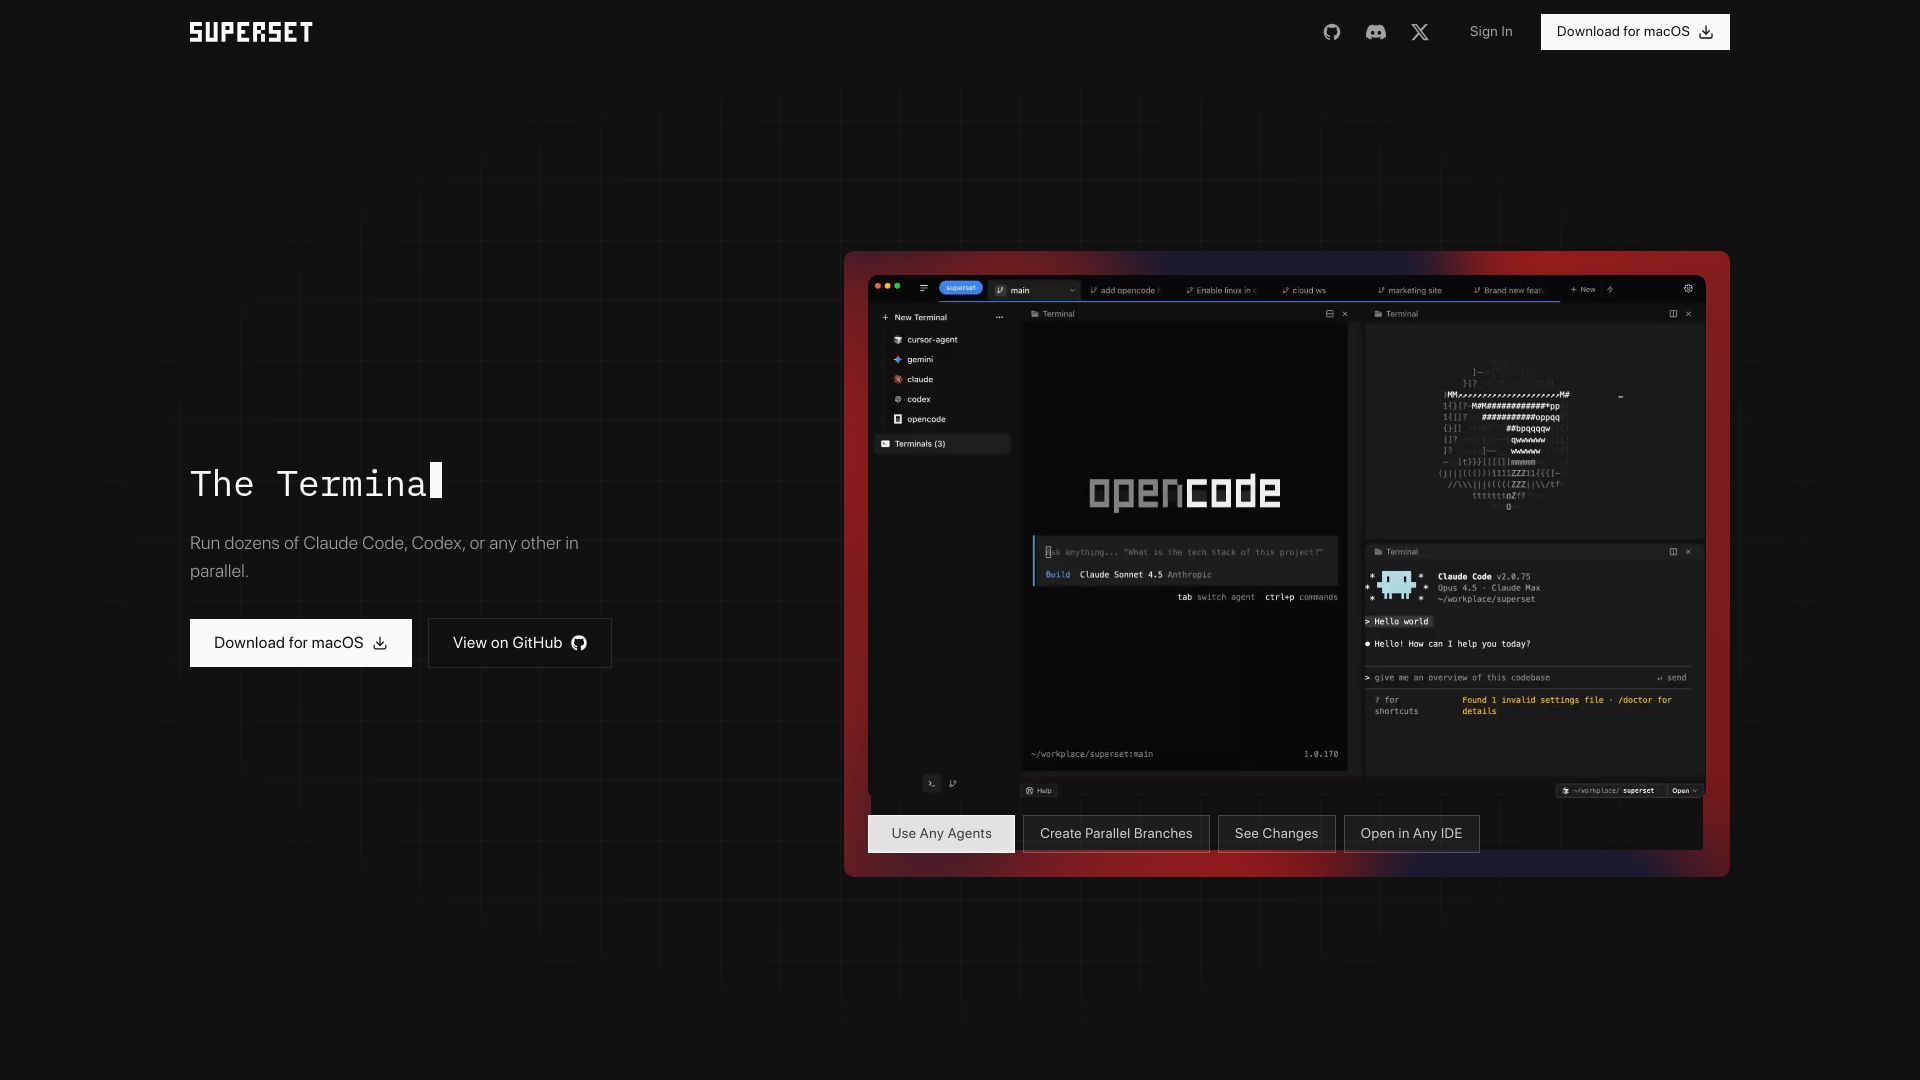Viewport: 1920px width, 1080px height.
Task: Split the ASCII art Terminal pane
Action: point(1673,314)
